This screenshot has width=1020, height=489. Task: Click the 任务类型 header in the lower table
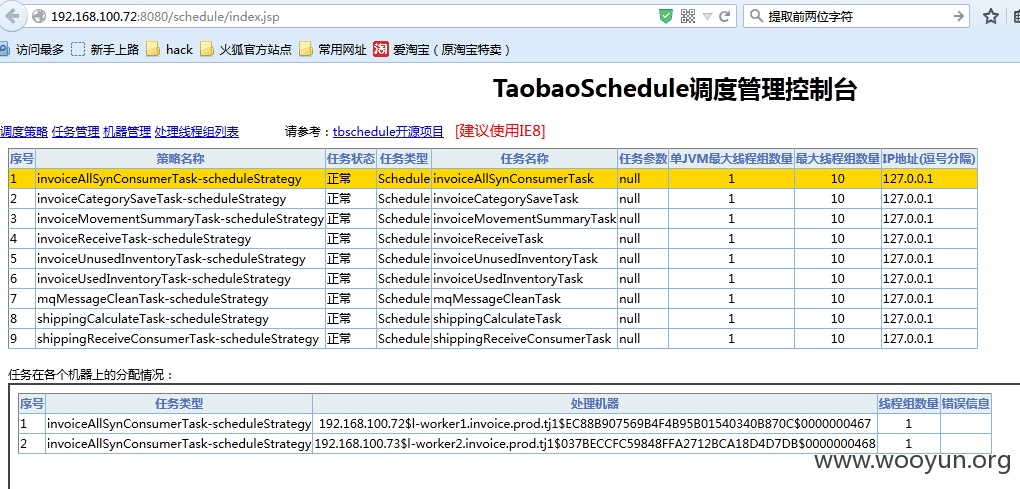(179, 404)
